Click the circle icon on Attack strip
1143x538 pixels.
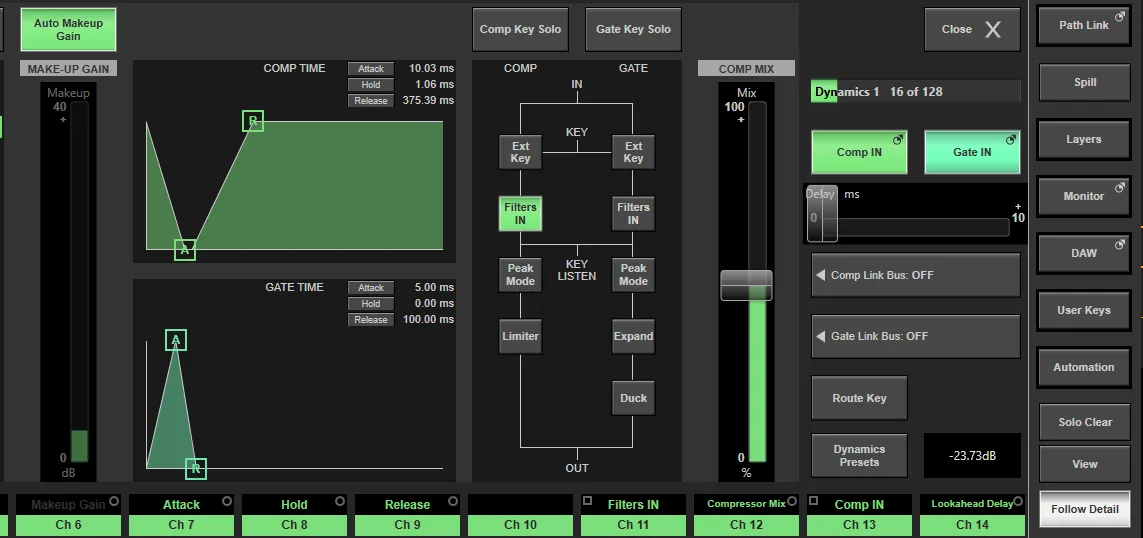pos(227,502)
